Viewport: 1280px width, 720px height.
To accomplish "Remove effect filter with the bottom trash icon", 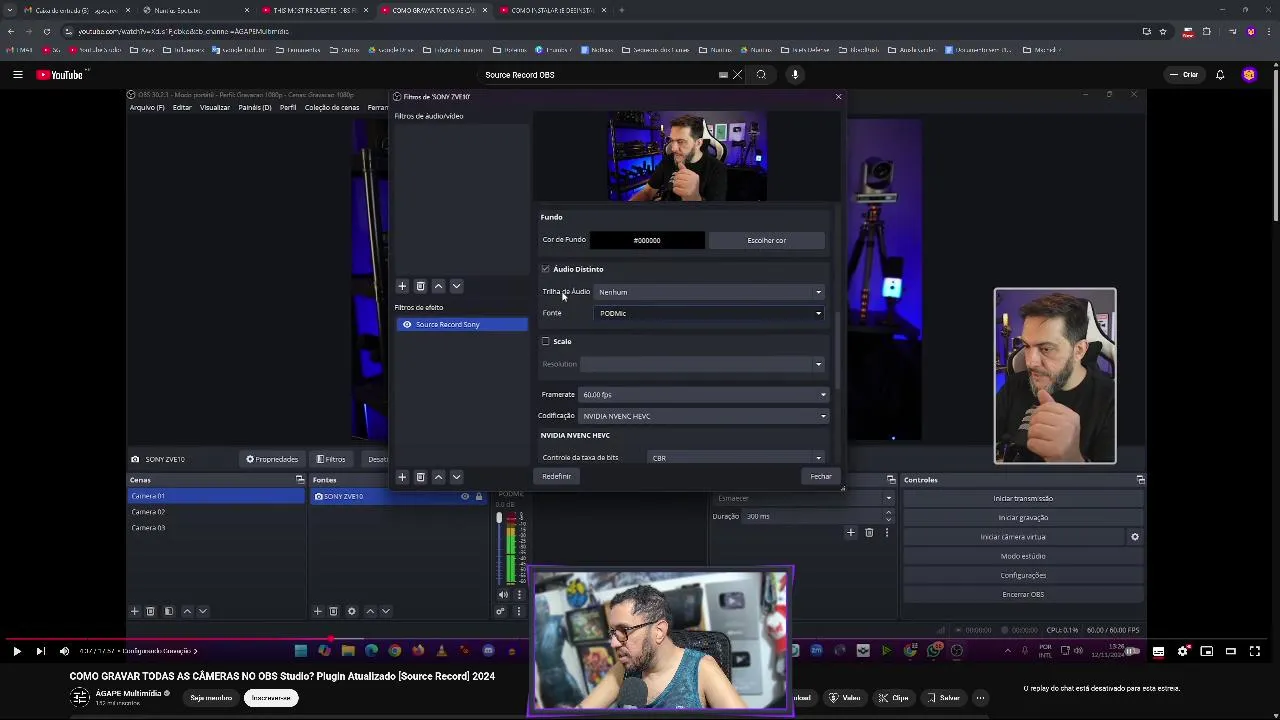I will 420,477.
